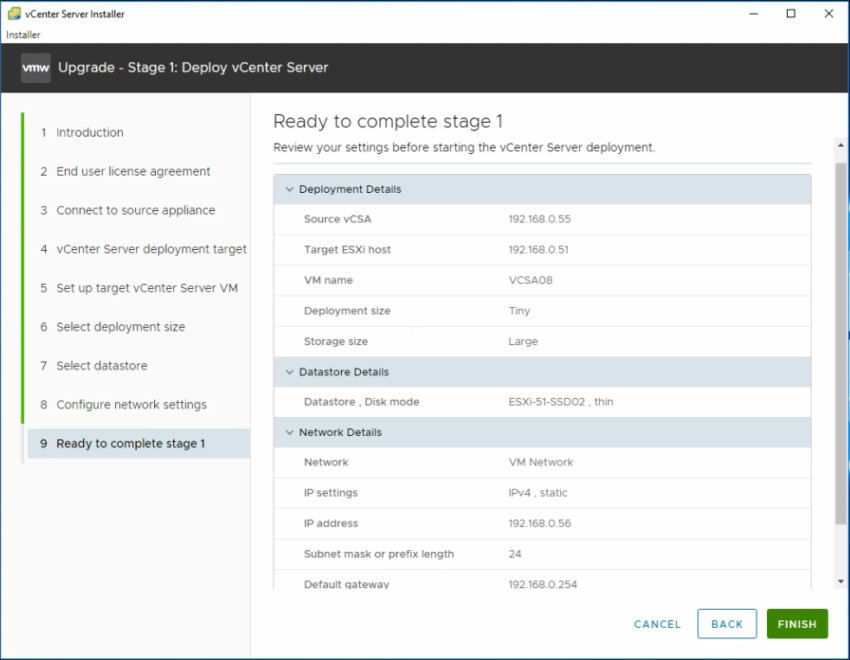This screenshot has height=660, width=850.
Task: Collapse the Datastore Details section
Action: click(290, 372)
